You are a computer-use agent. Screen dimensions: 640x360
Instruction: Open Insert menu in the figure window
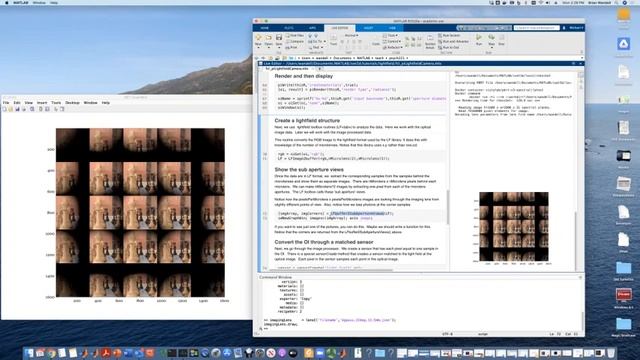(42, 103)
